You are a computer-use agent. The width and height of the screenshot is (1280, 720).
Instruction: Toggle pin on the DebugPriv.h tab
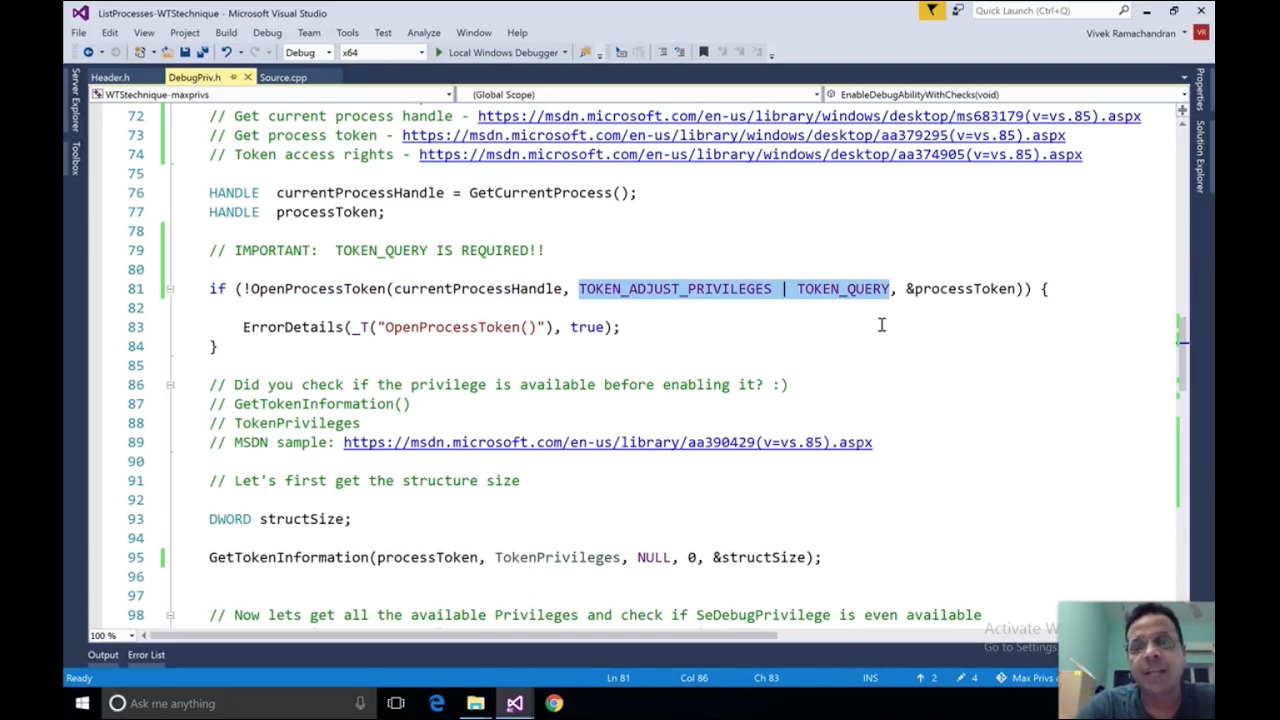[x=233, y=77]
